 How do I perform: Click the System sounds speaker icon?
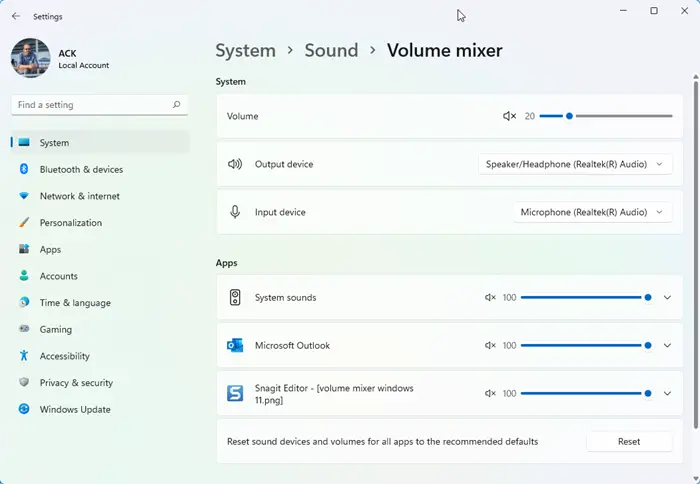coord(235,298)
